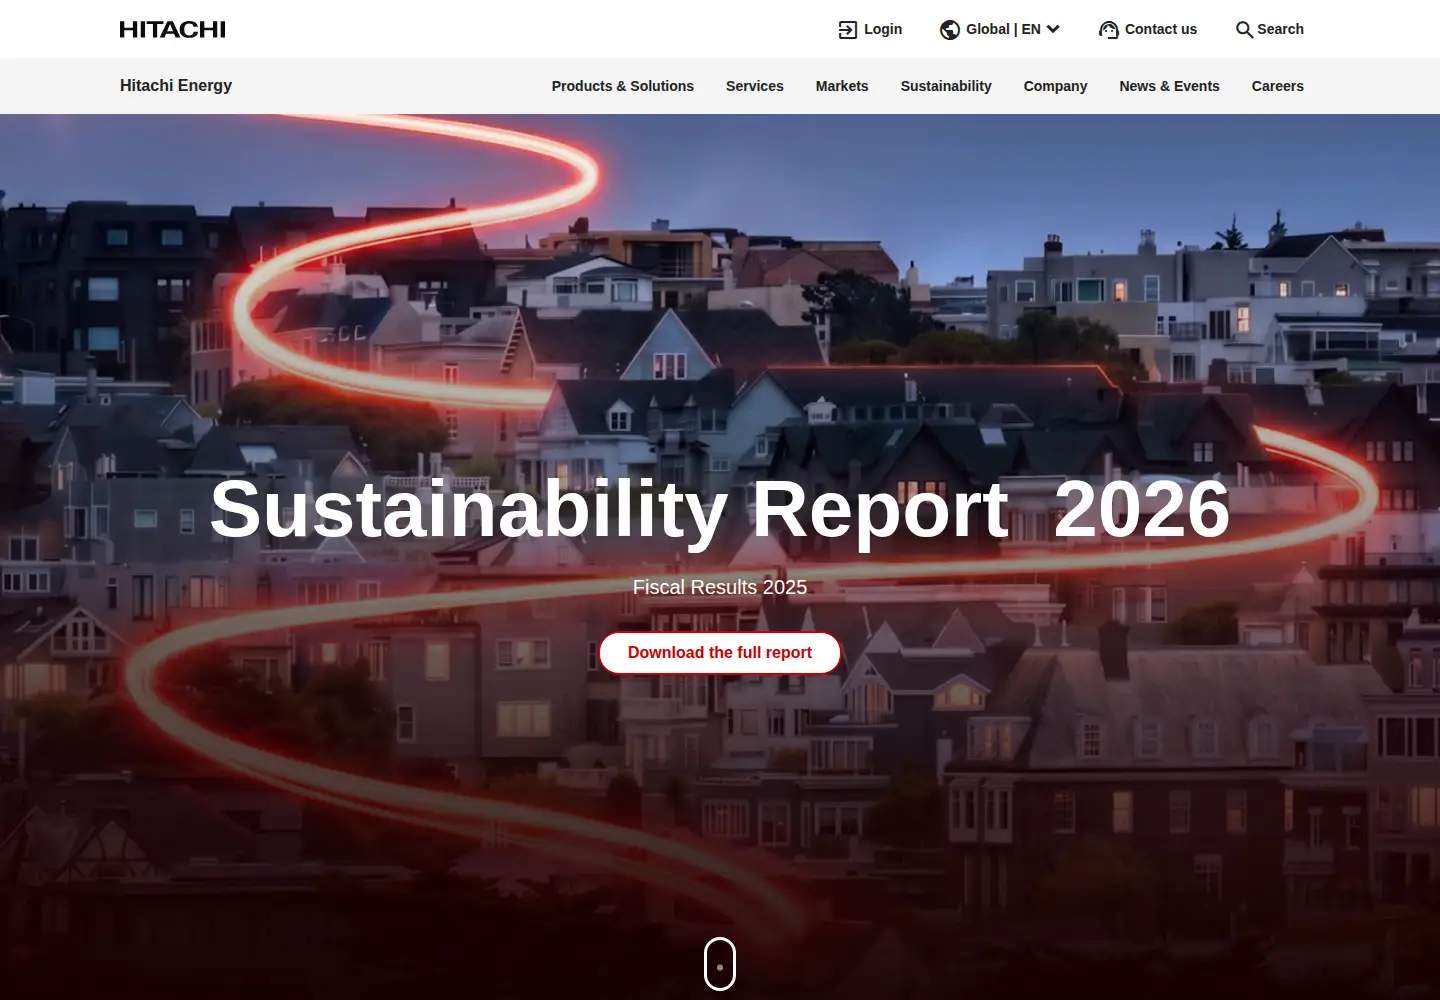Click the Search label
1440x1000 pixels.
pyautogui.click(x=1280, y=29)
